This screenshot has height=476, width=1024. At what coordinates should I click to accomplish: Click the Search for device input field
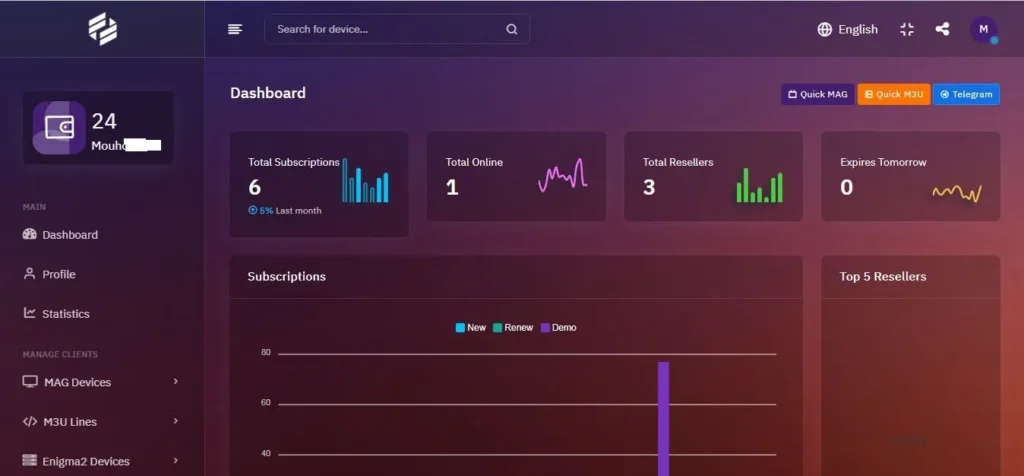pyautogui.click(x=385, y=29)
